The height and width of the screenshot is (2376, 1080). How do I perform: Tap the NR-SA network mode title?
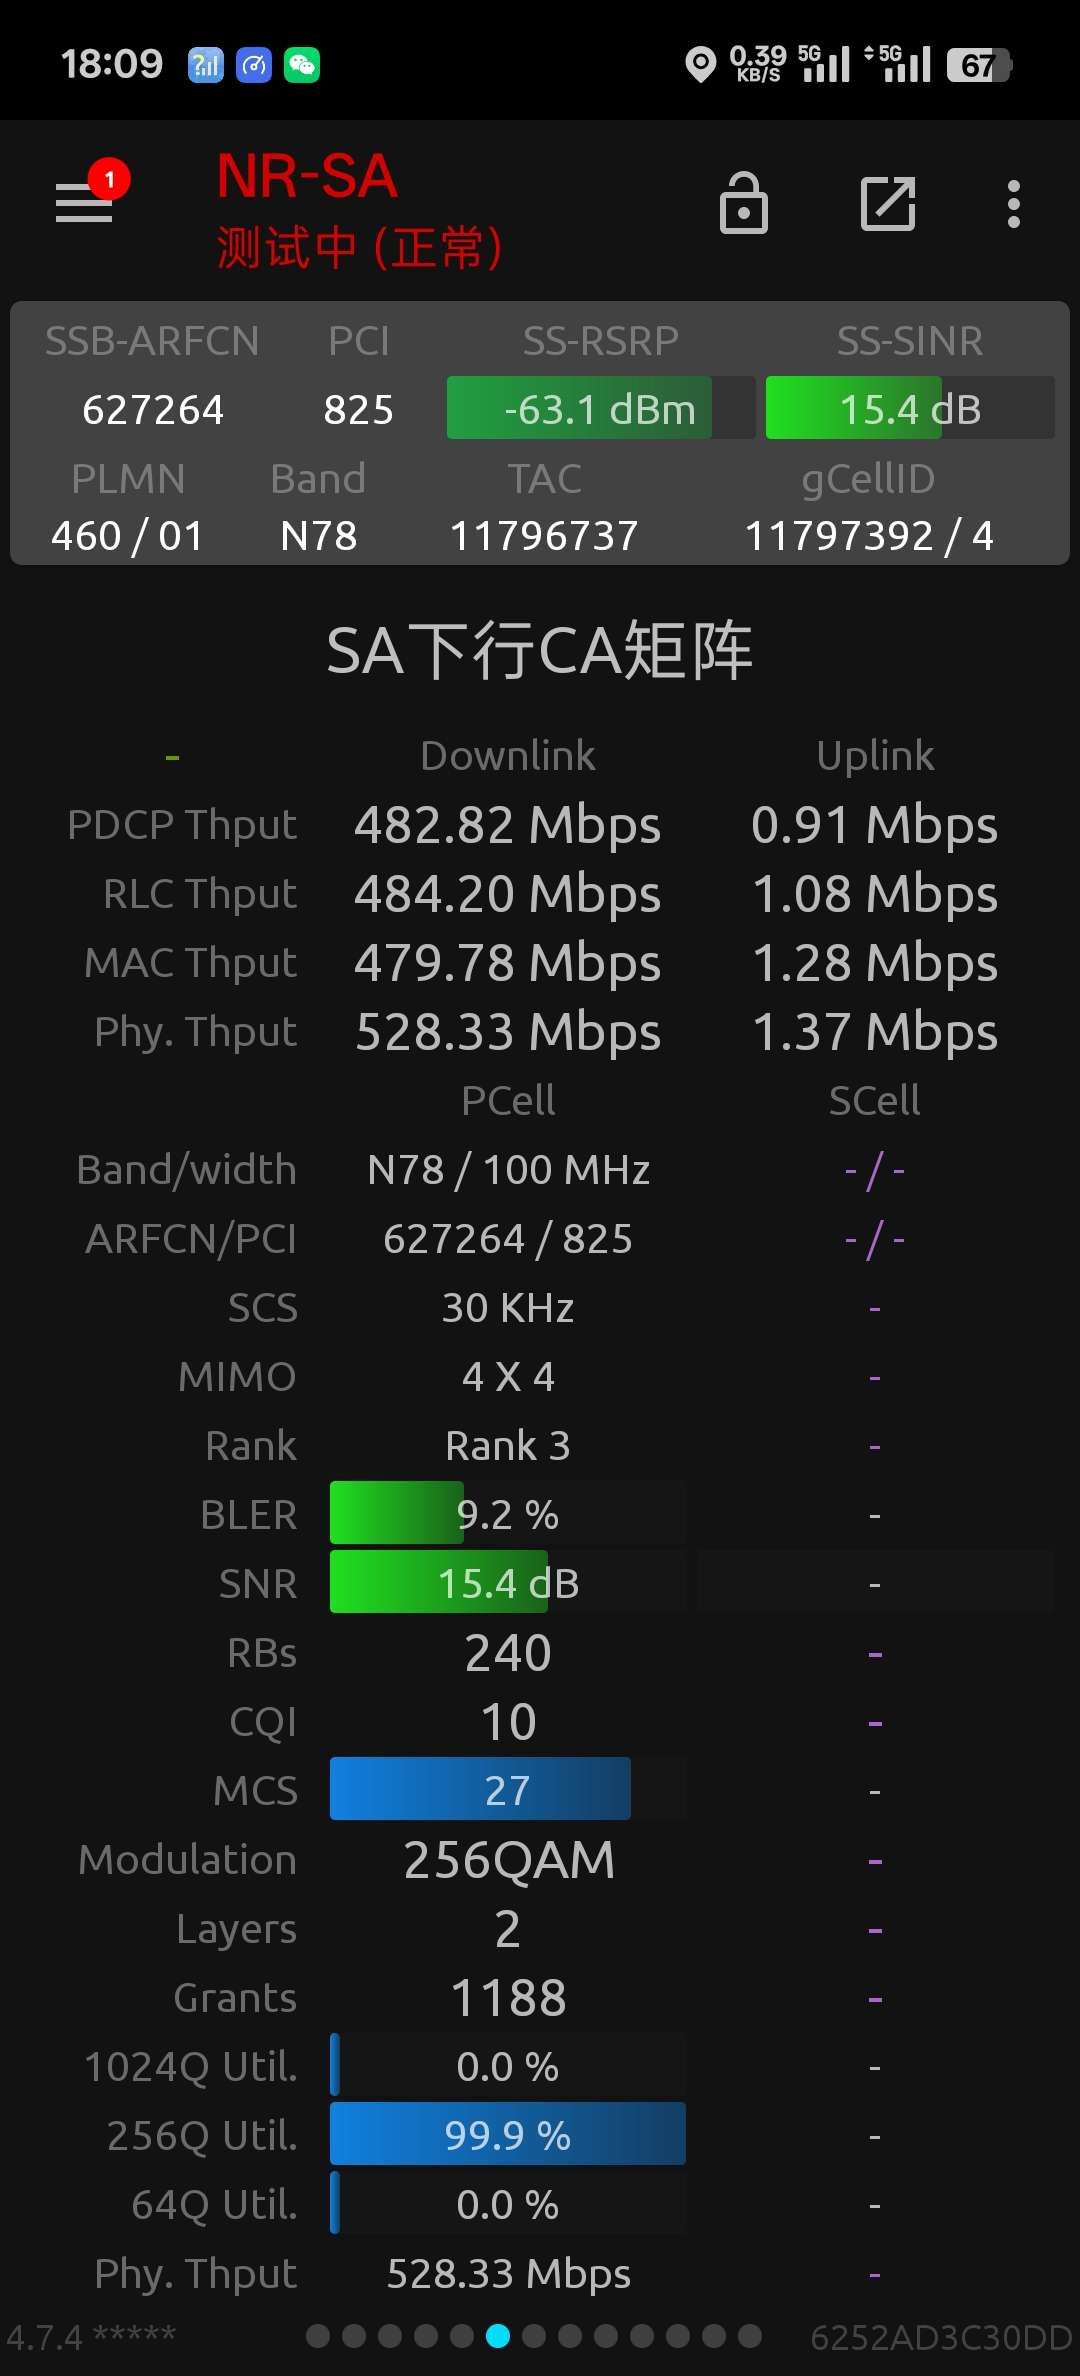tap(307, 176)
